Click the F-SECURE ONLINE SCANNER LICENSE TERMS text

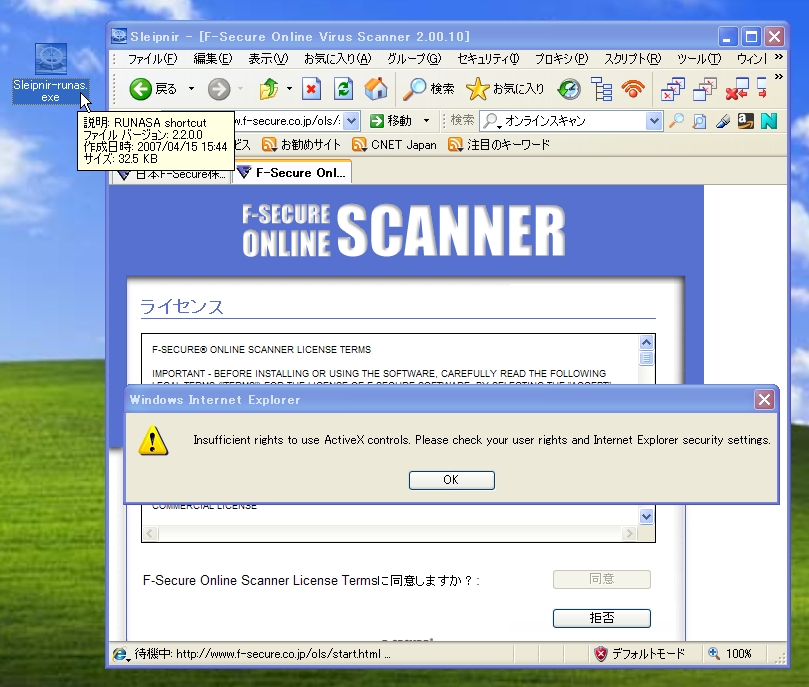pyautogui.click(x=262, y=350)
